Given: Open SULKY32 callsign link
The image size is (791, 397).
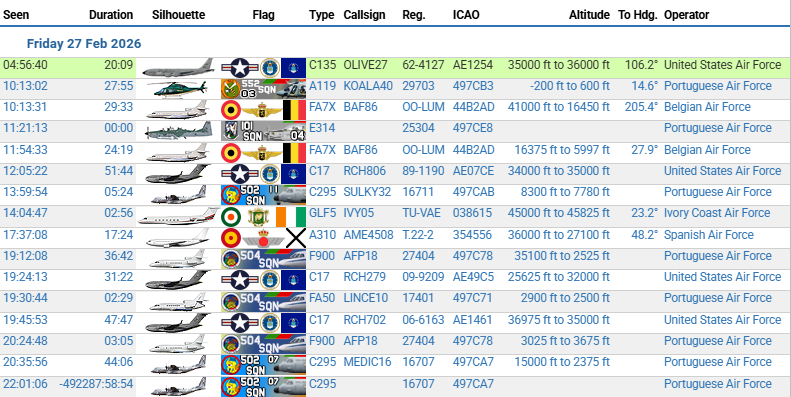Looking at the screenshot, I should point(367,192).
